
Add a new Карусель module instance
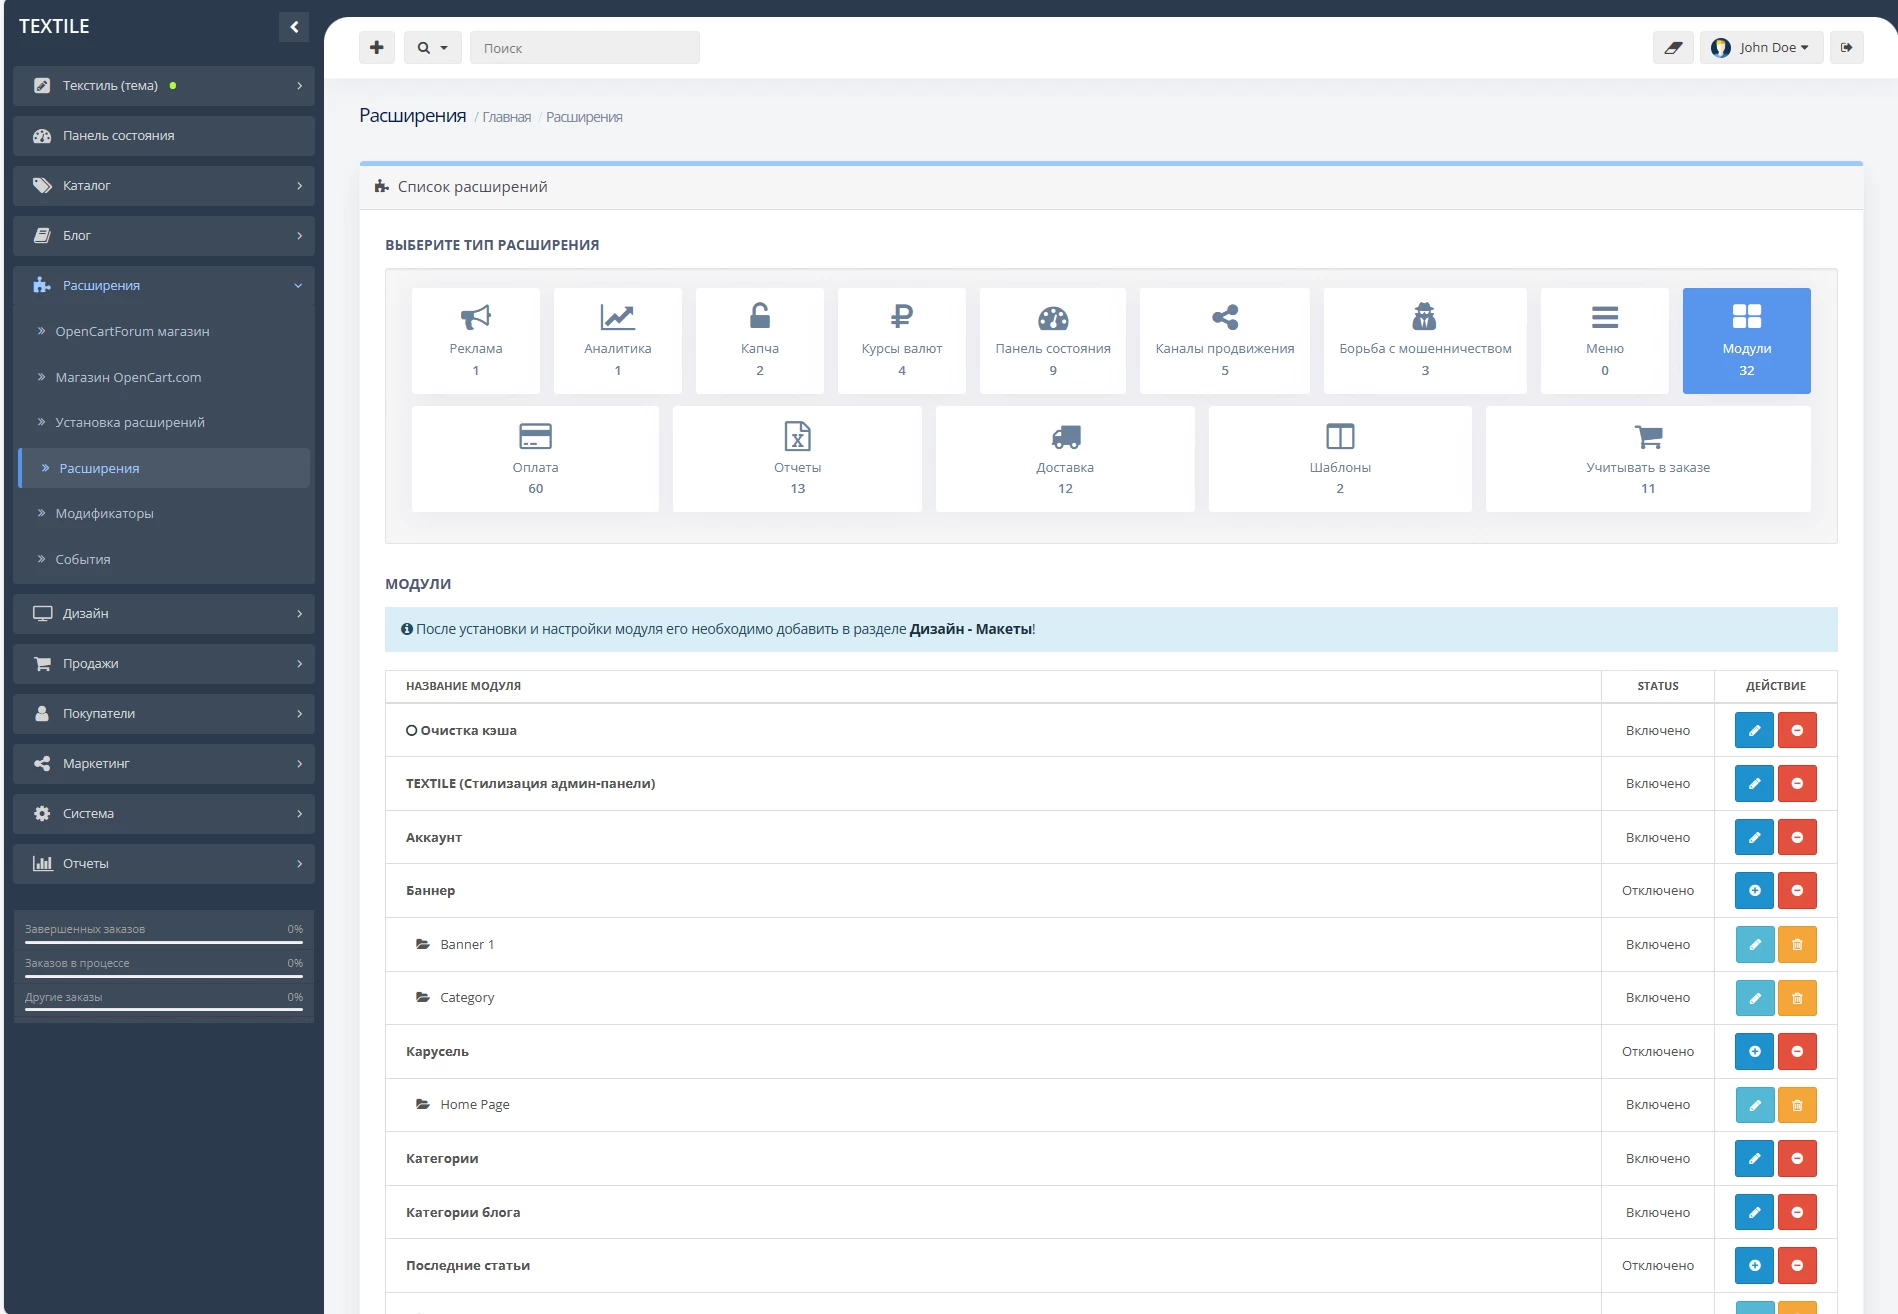1754,1052
